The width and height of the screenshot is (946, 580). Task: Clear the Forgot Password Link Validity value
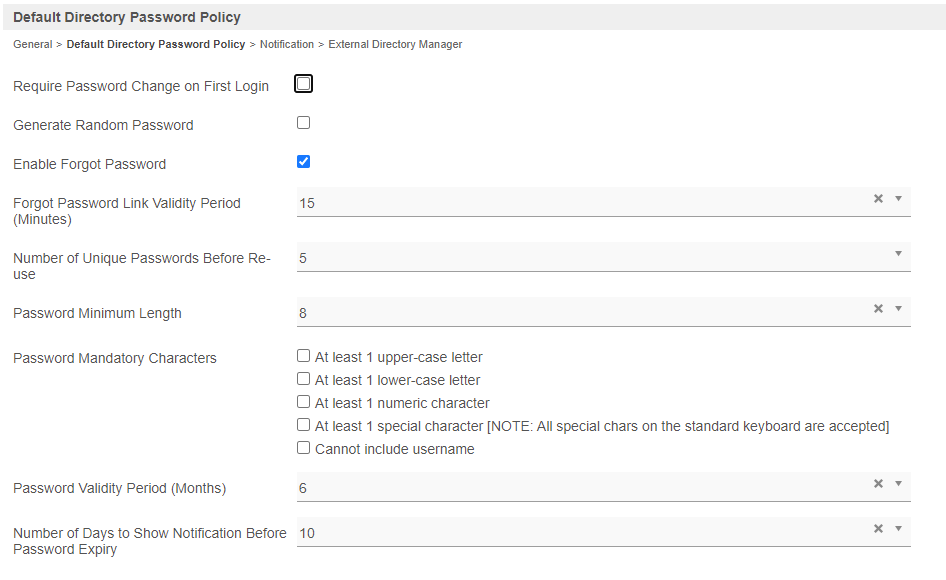tap(878, 199)
